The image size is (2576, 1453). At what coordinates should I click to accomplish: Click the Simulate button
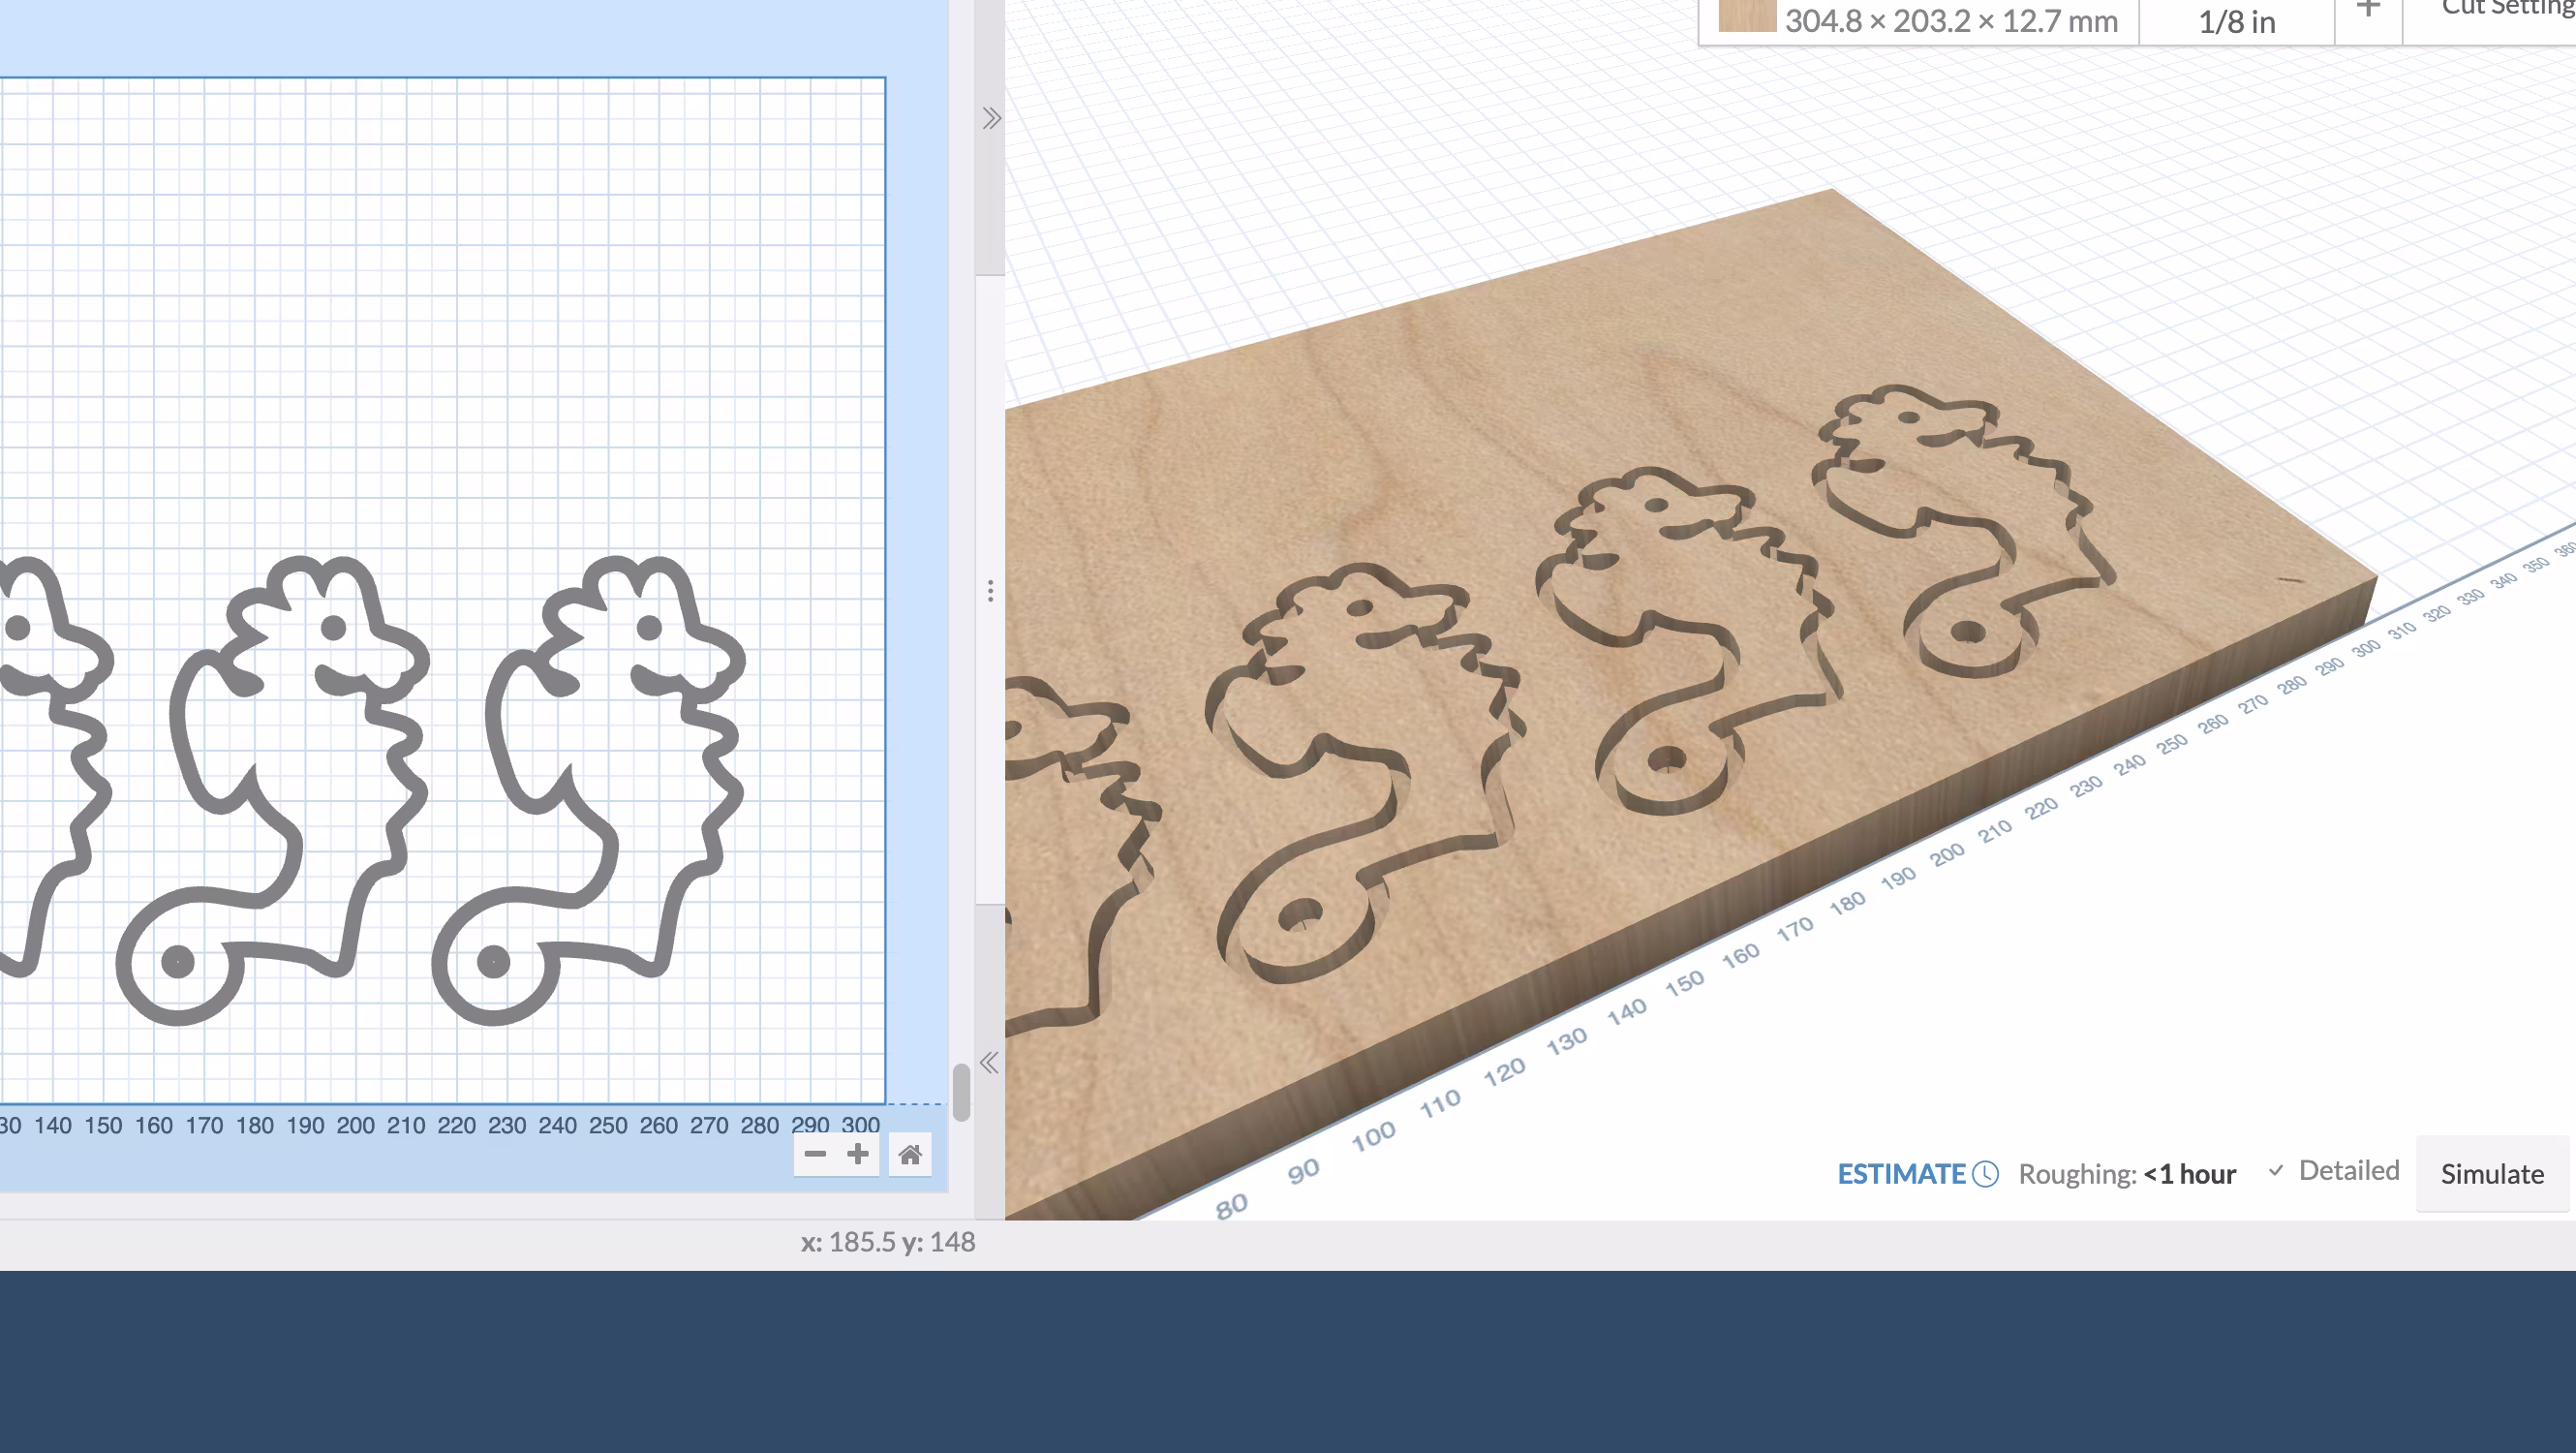[x=2491, y=1174]
